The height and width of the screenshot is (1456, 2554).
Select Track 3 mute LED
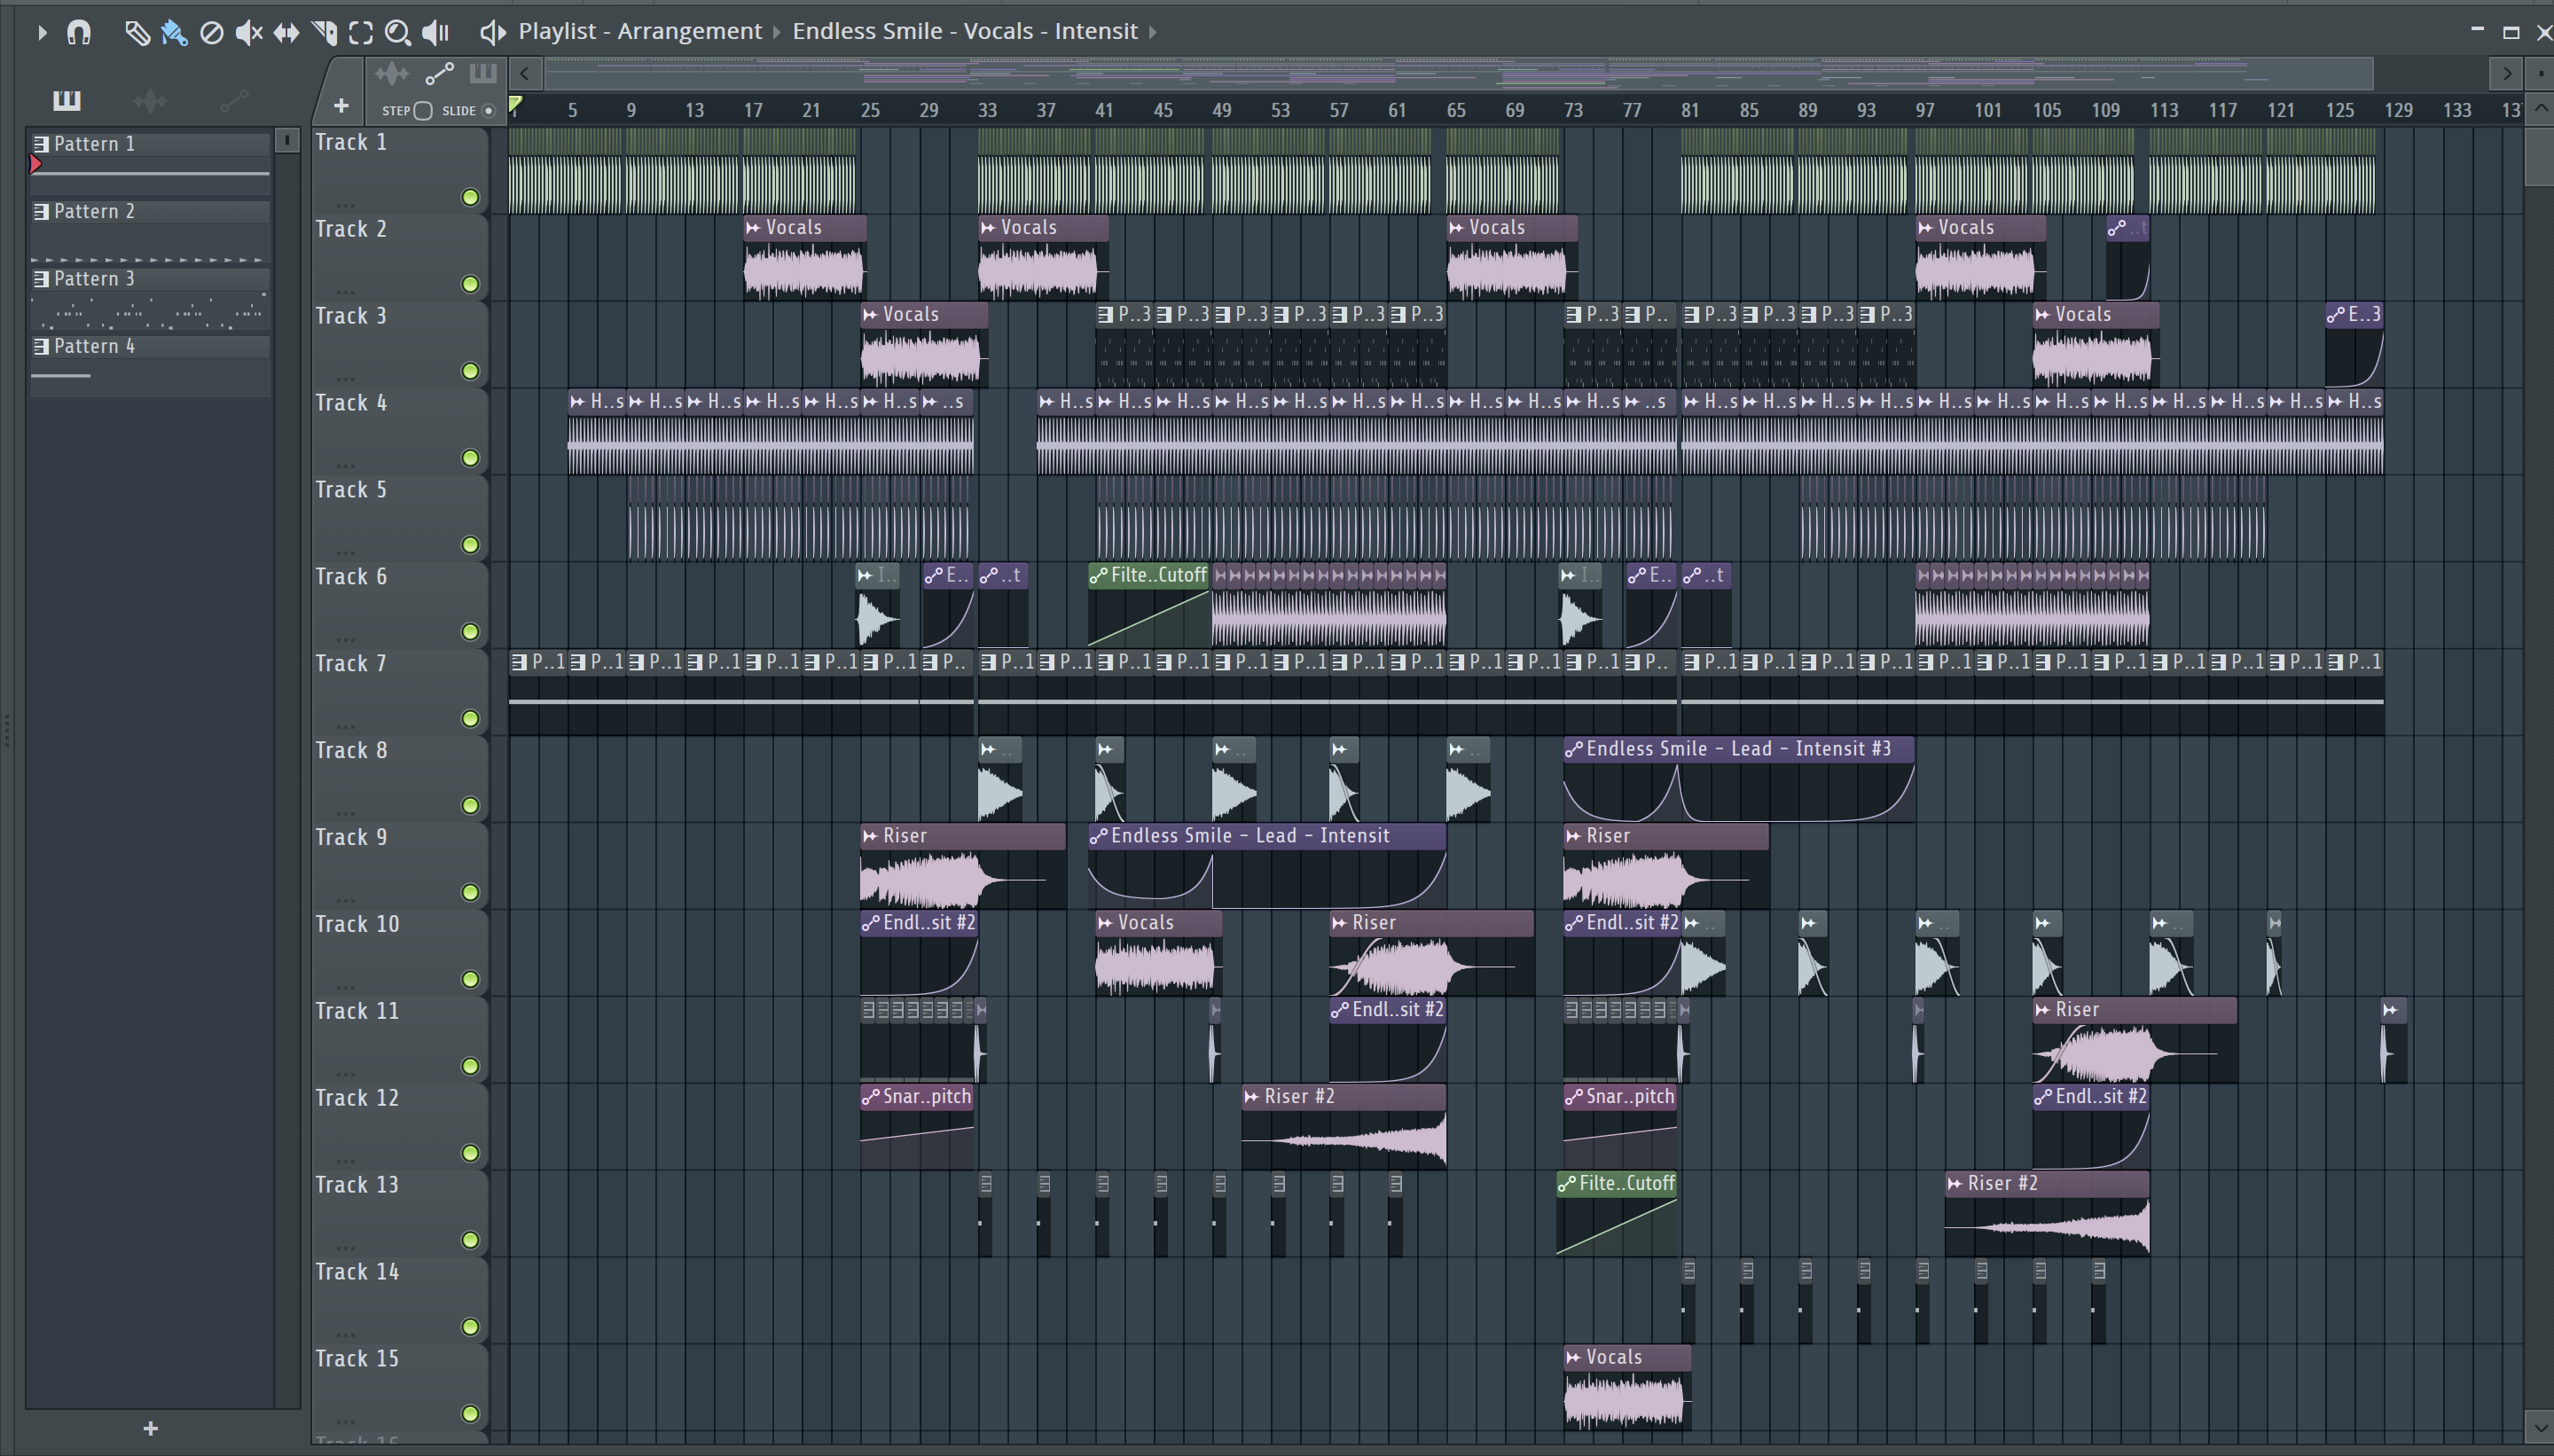(470, 372)
